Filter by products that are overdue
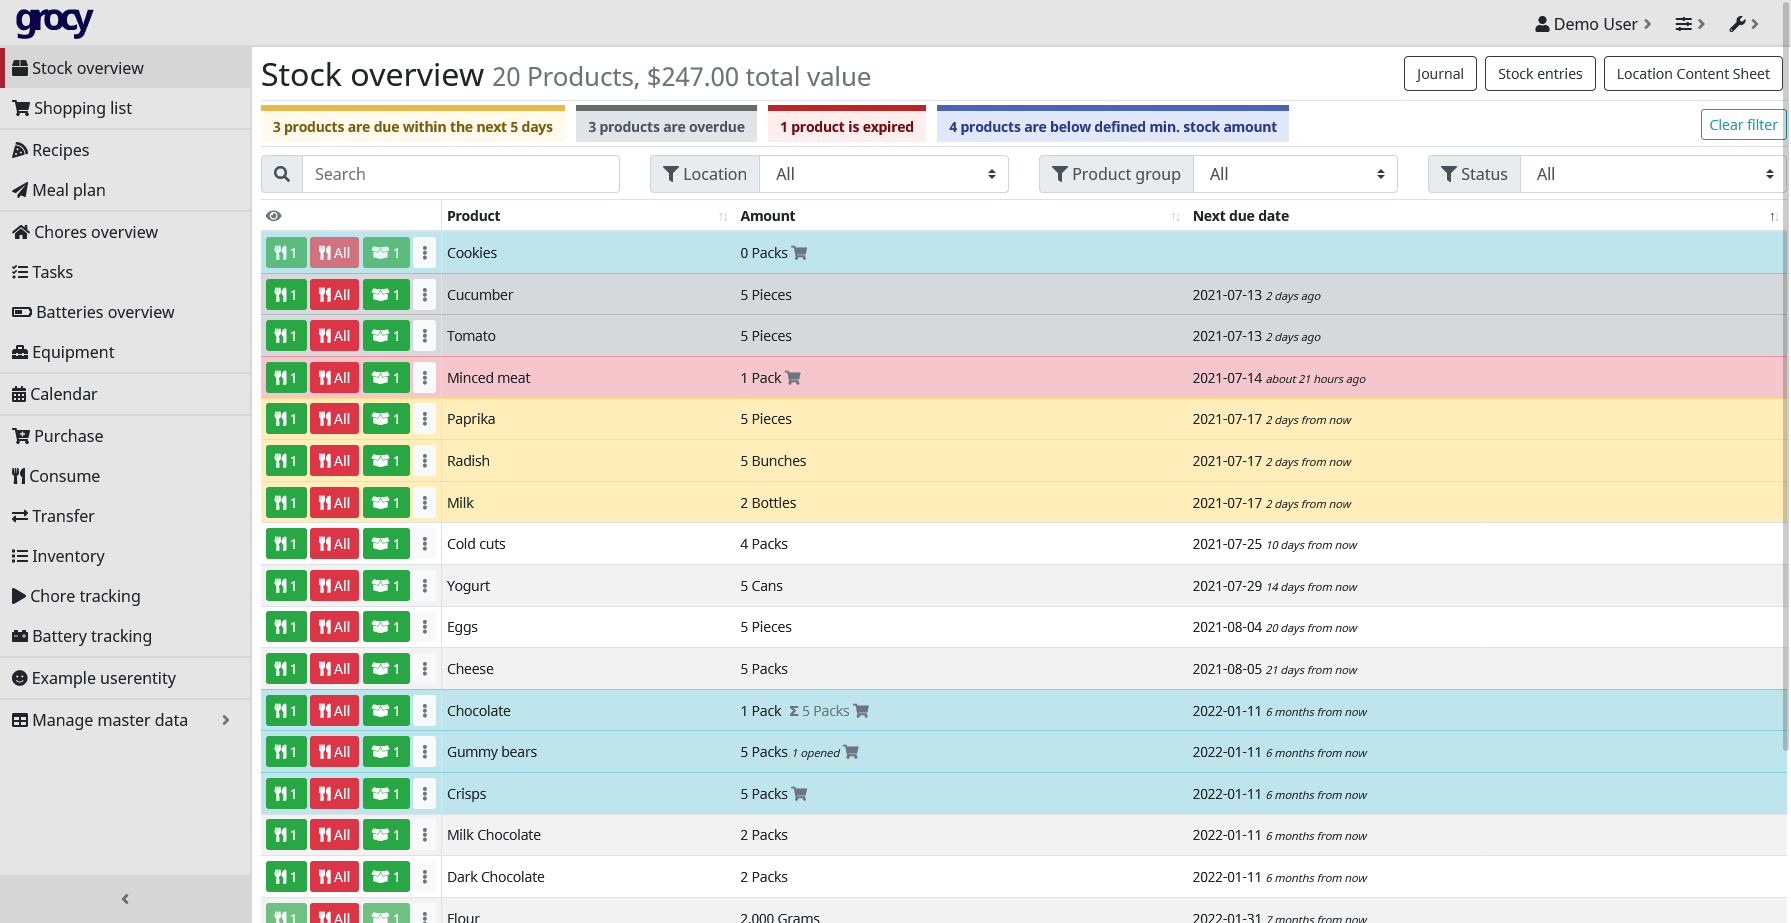 click(666, 127)
